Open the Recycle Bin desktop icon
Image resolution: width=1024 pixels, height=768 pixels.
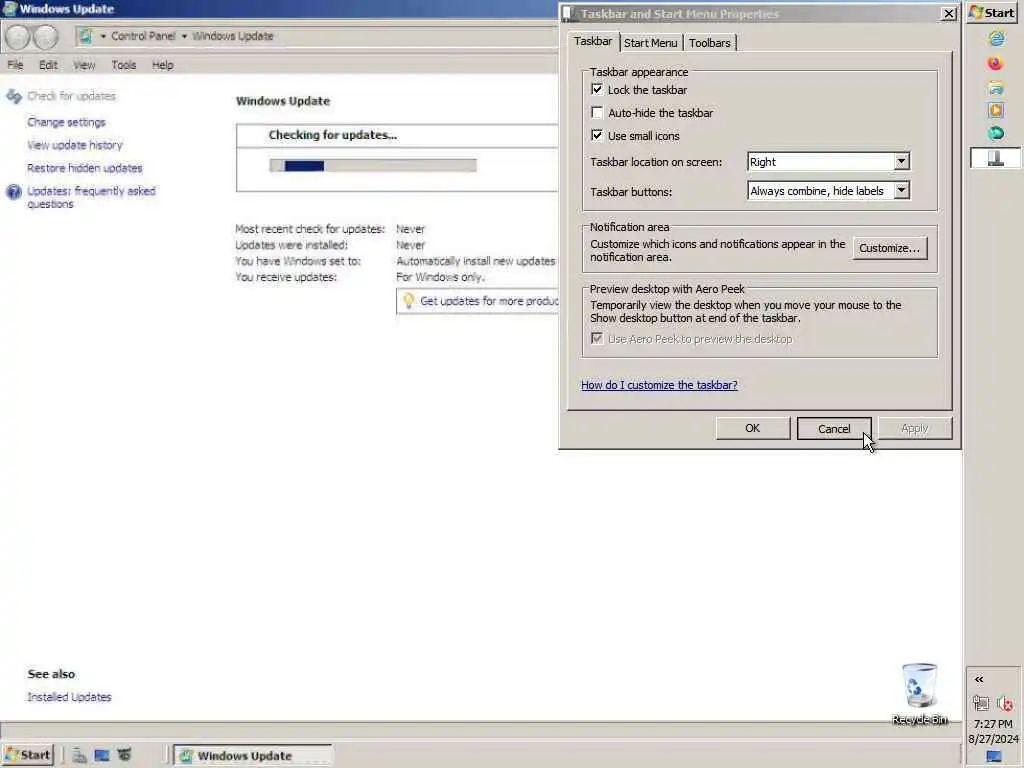[920, 694]
